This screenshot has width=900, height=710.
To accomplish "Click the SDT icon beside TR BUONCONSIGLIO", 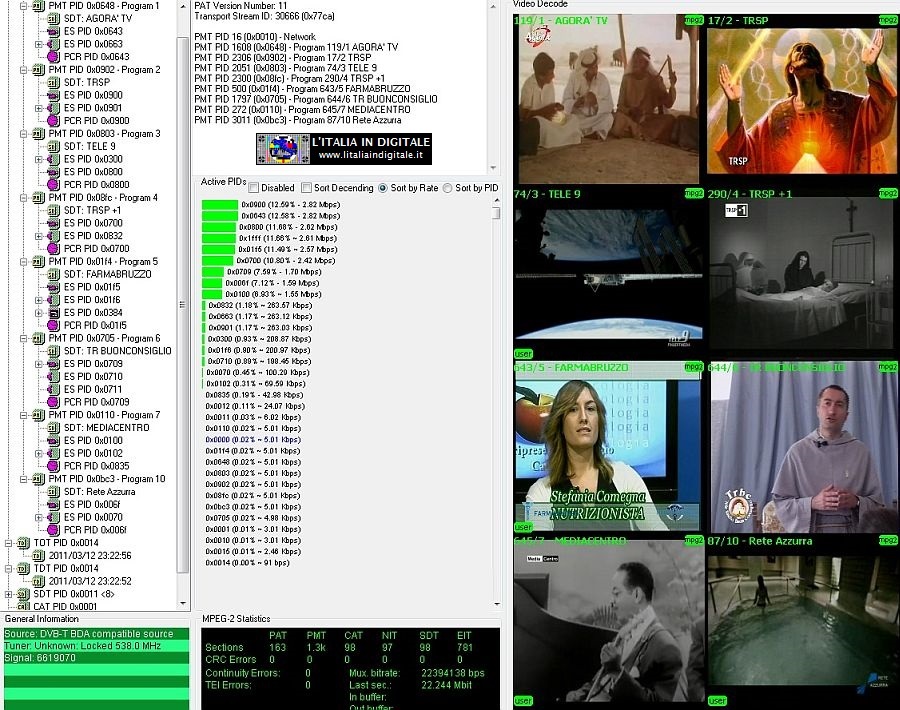I will (53, 351).
